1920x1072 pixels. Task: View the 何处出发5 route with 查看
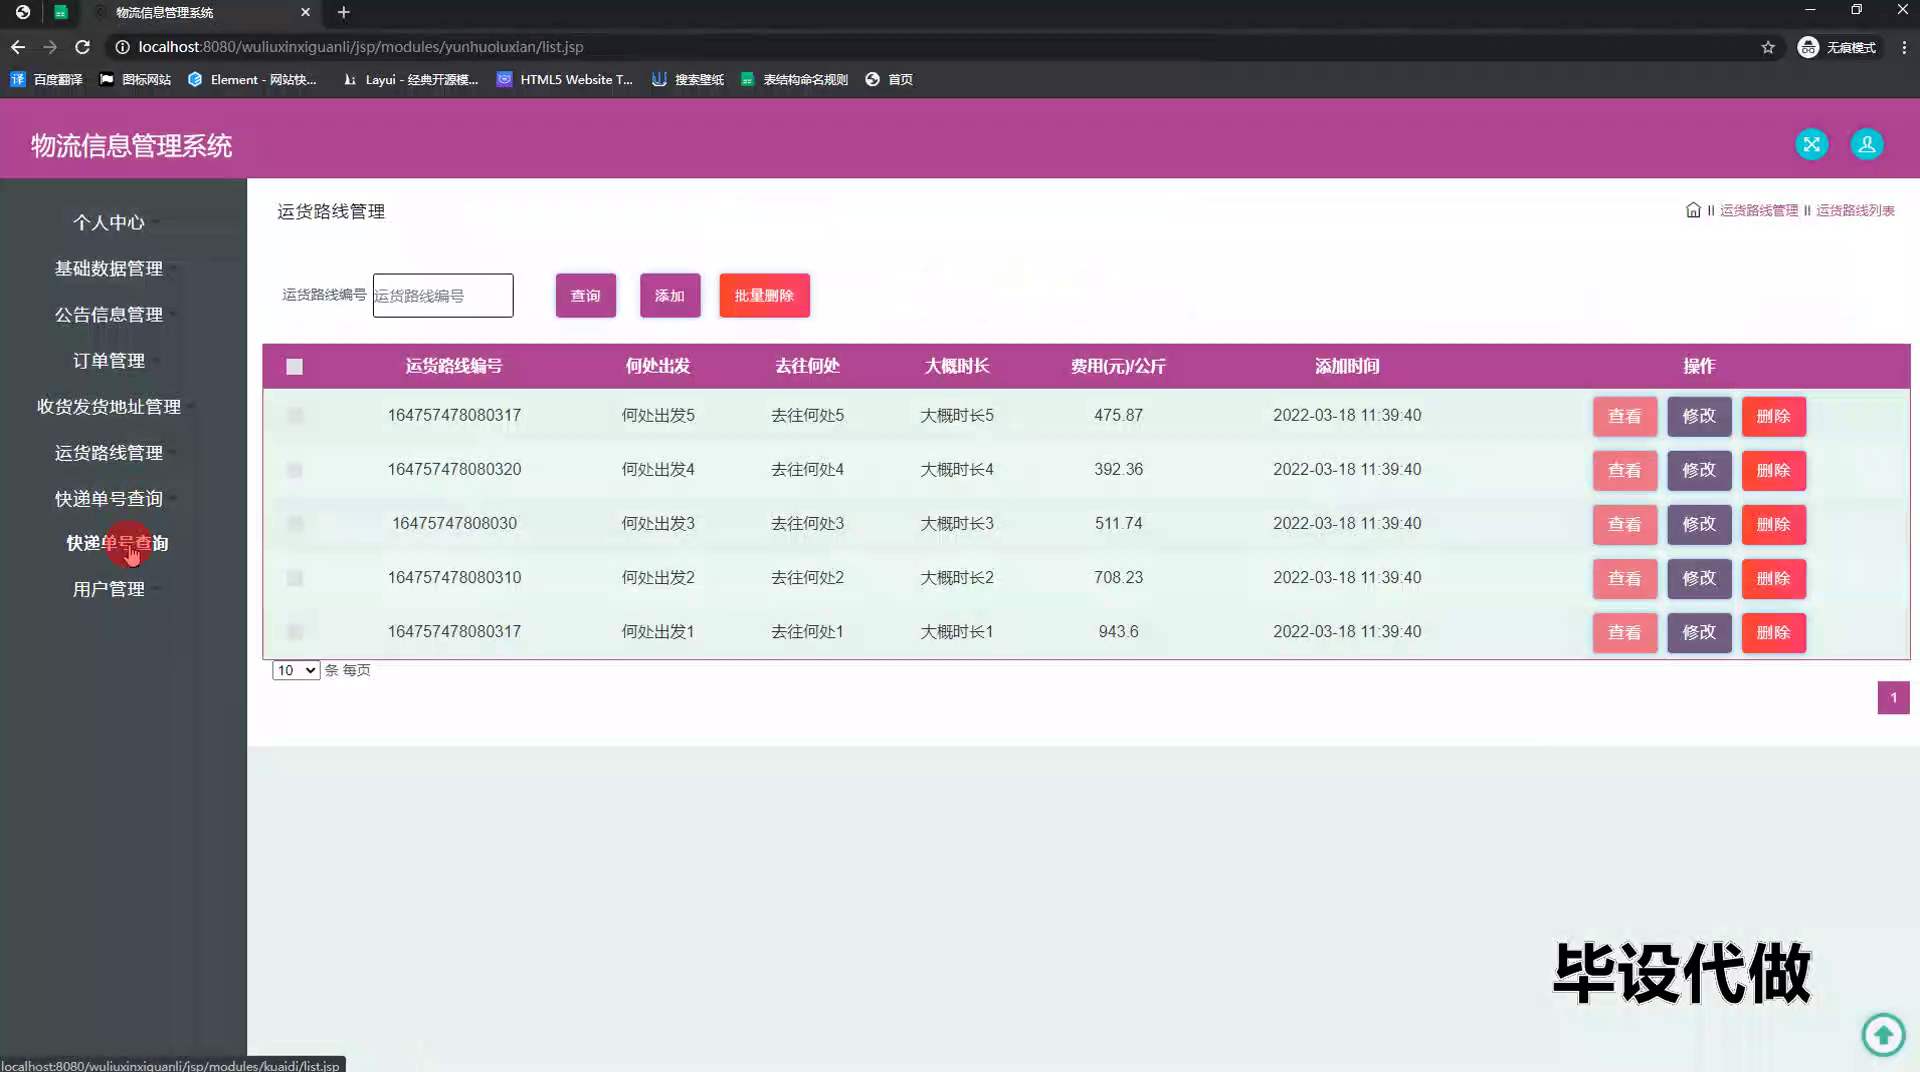click(x=1624, y=416)
